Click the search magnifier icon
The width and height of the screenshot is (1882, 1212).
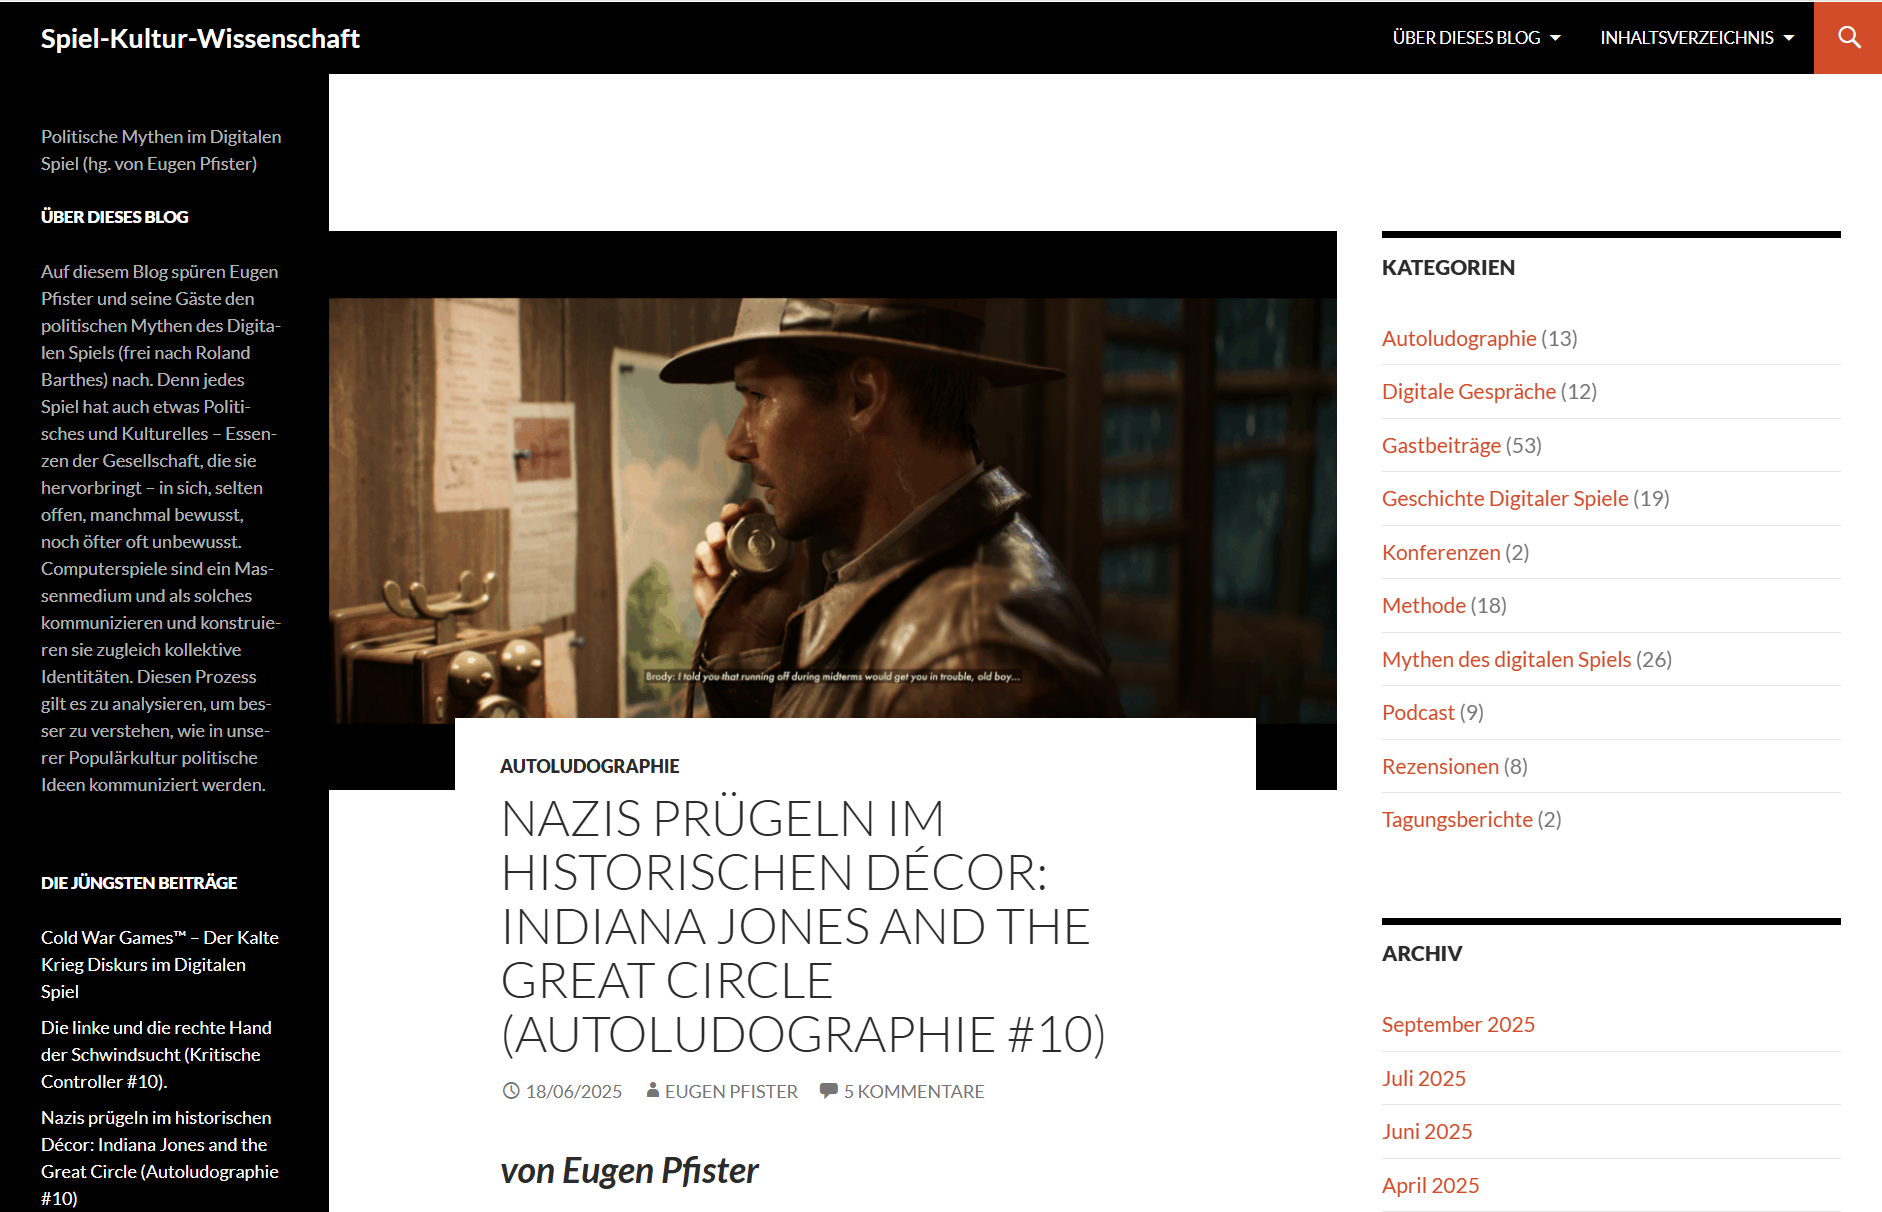(x=1848, y=38)
